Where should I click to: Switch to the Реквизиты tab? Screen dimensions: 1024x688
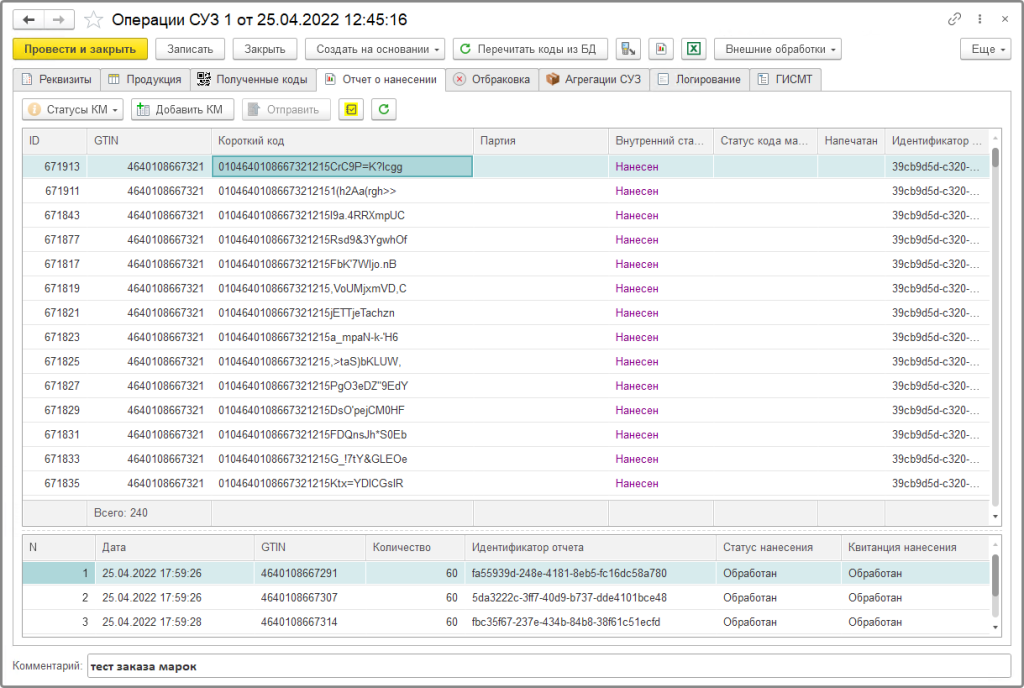[x=56, y=79]
